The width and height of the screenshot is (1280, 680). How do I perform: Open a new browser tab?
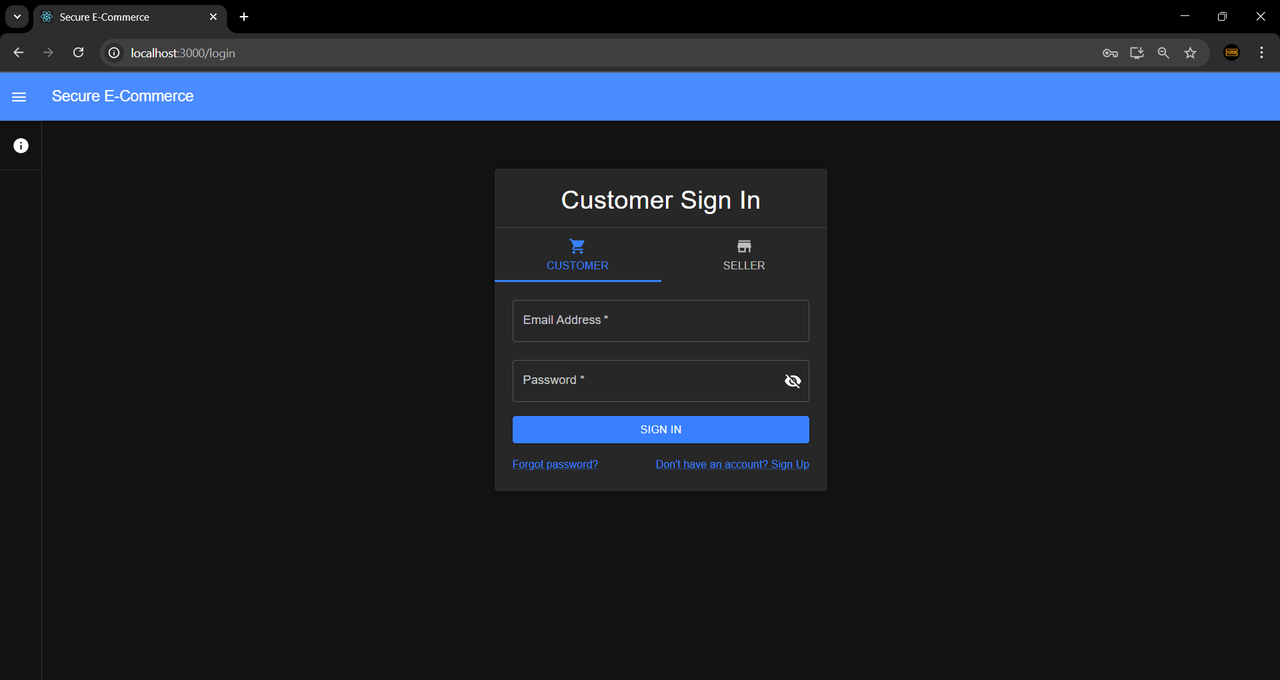click(244, 17)
